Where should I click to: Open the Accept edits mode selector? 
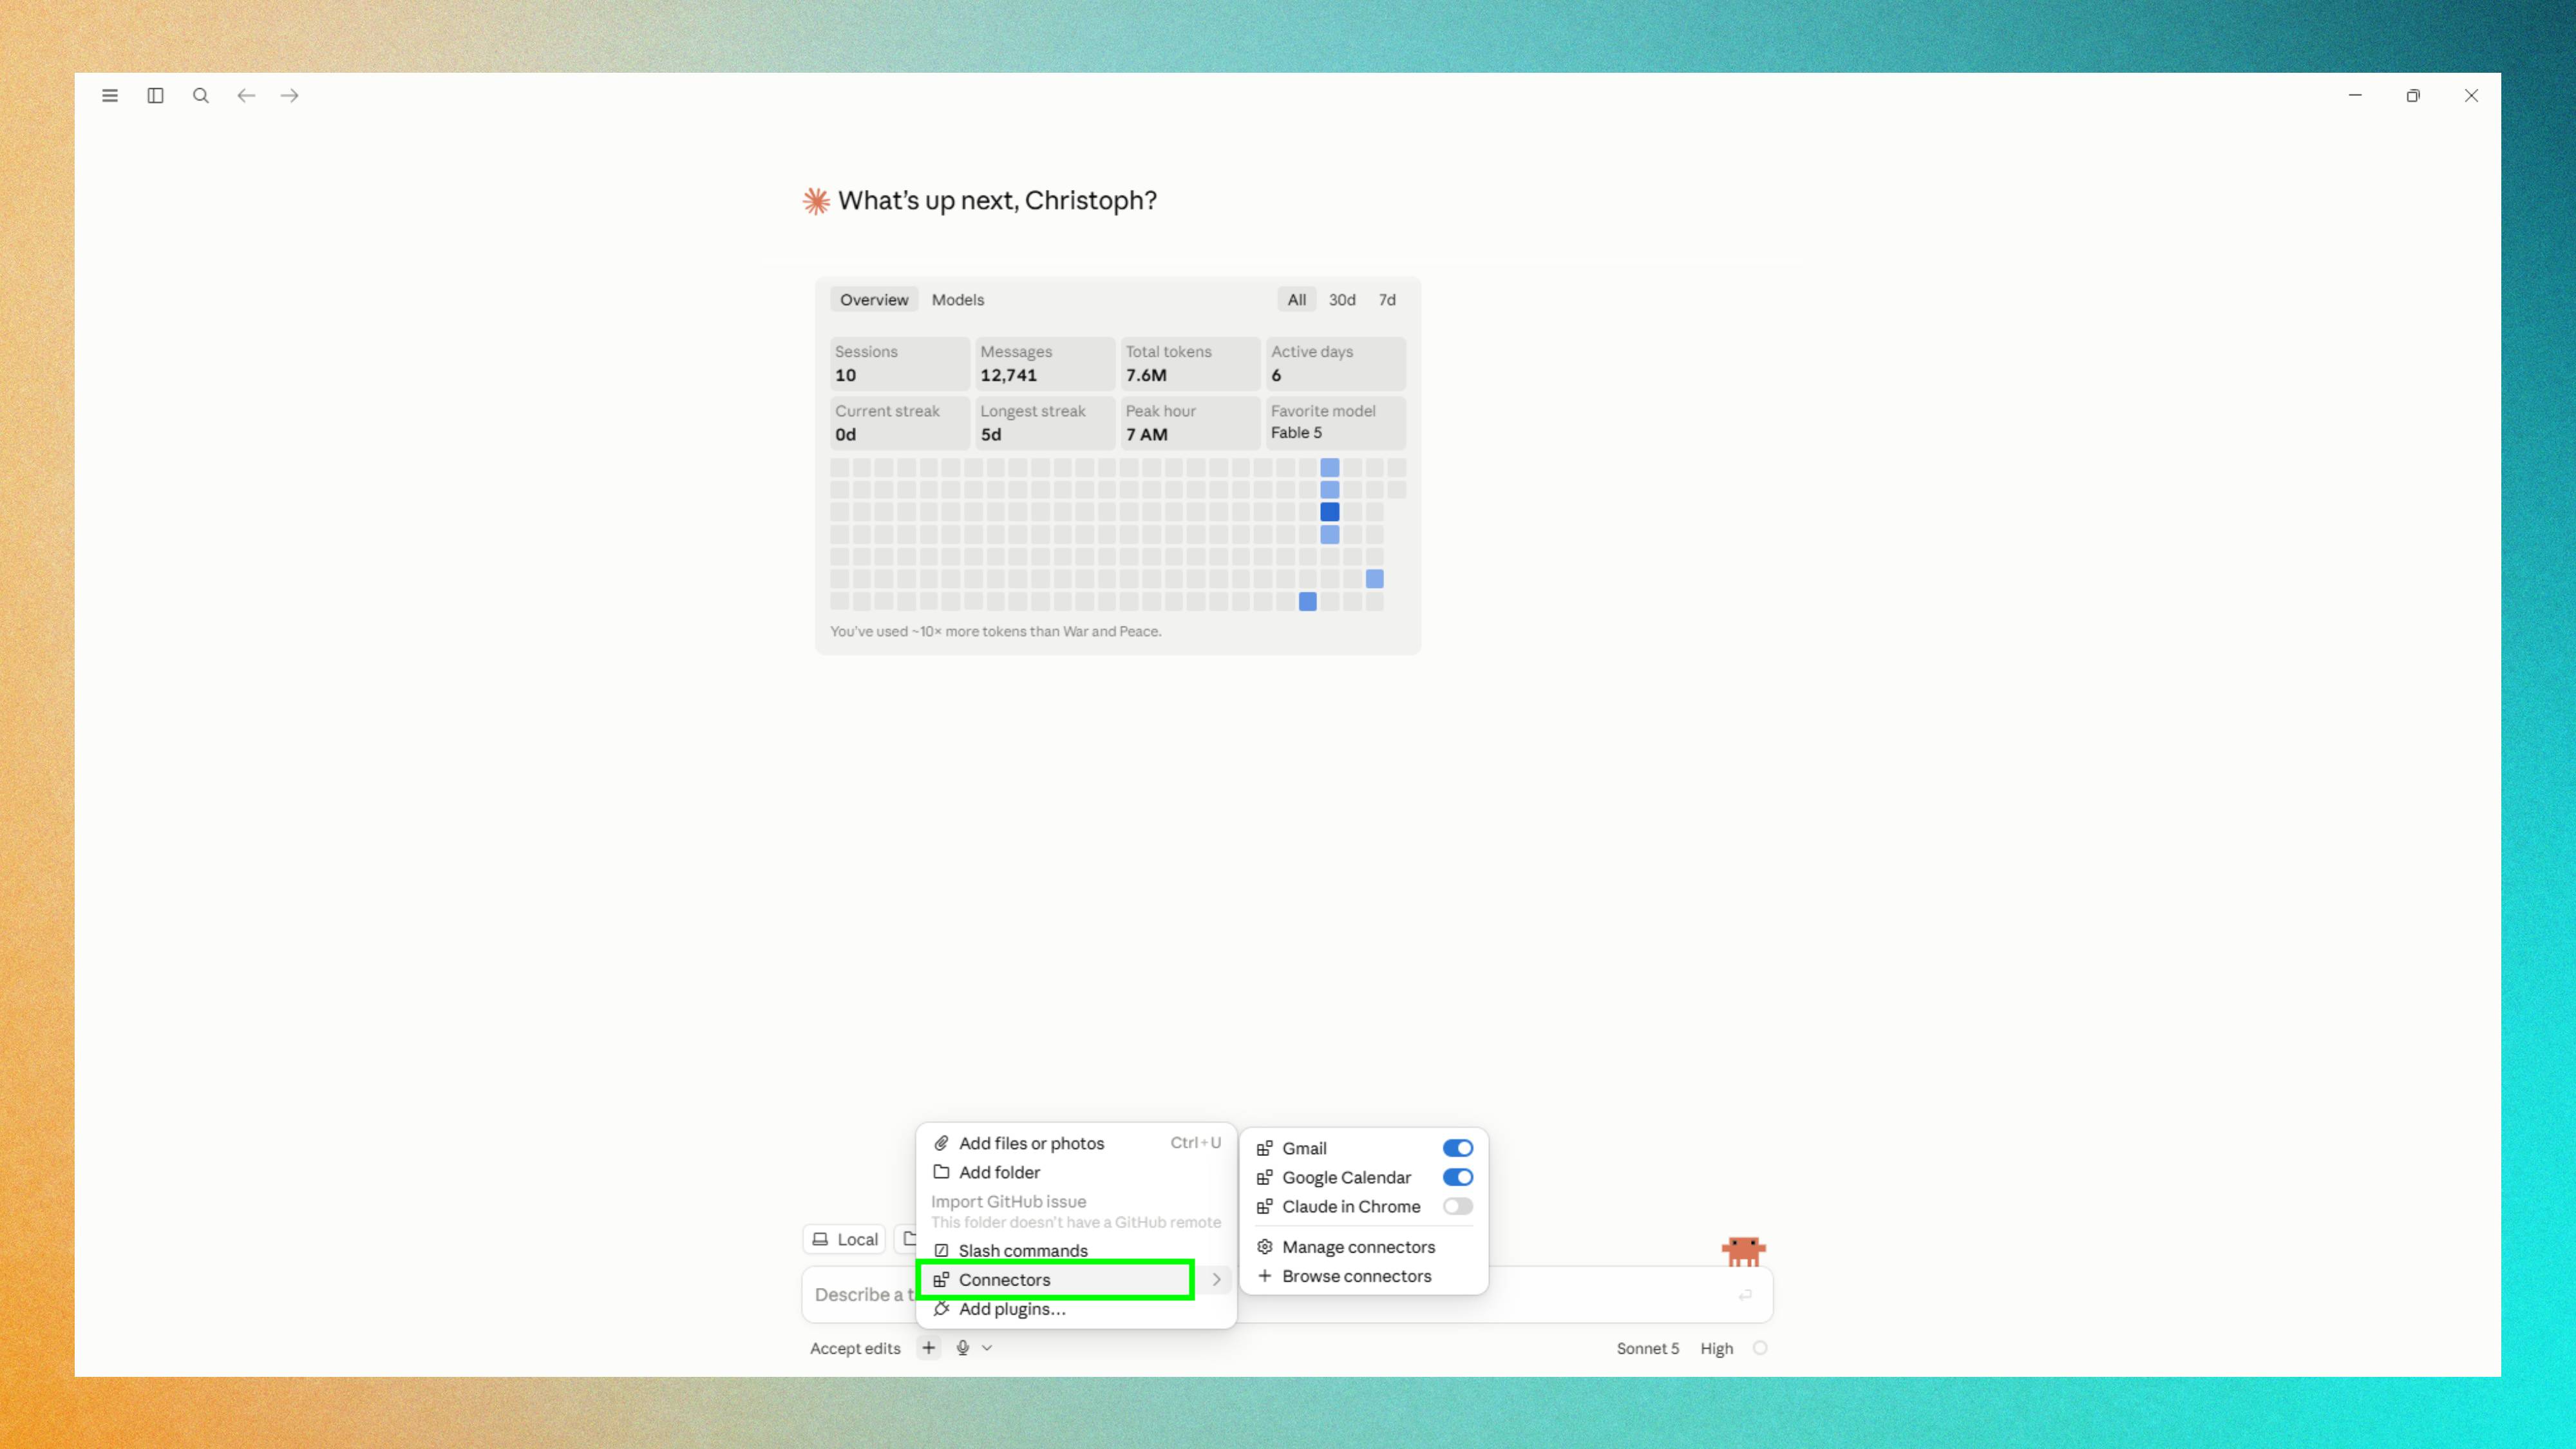point(855,1348)
